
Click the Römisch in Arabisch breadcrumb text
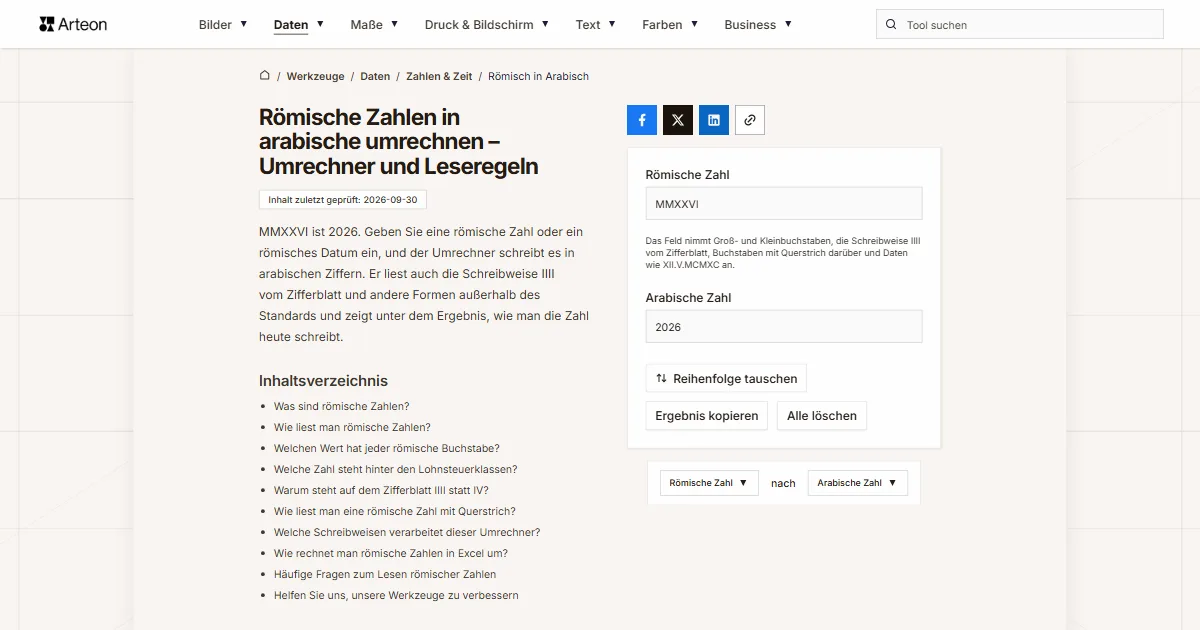(x=539, y=76)
